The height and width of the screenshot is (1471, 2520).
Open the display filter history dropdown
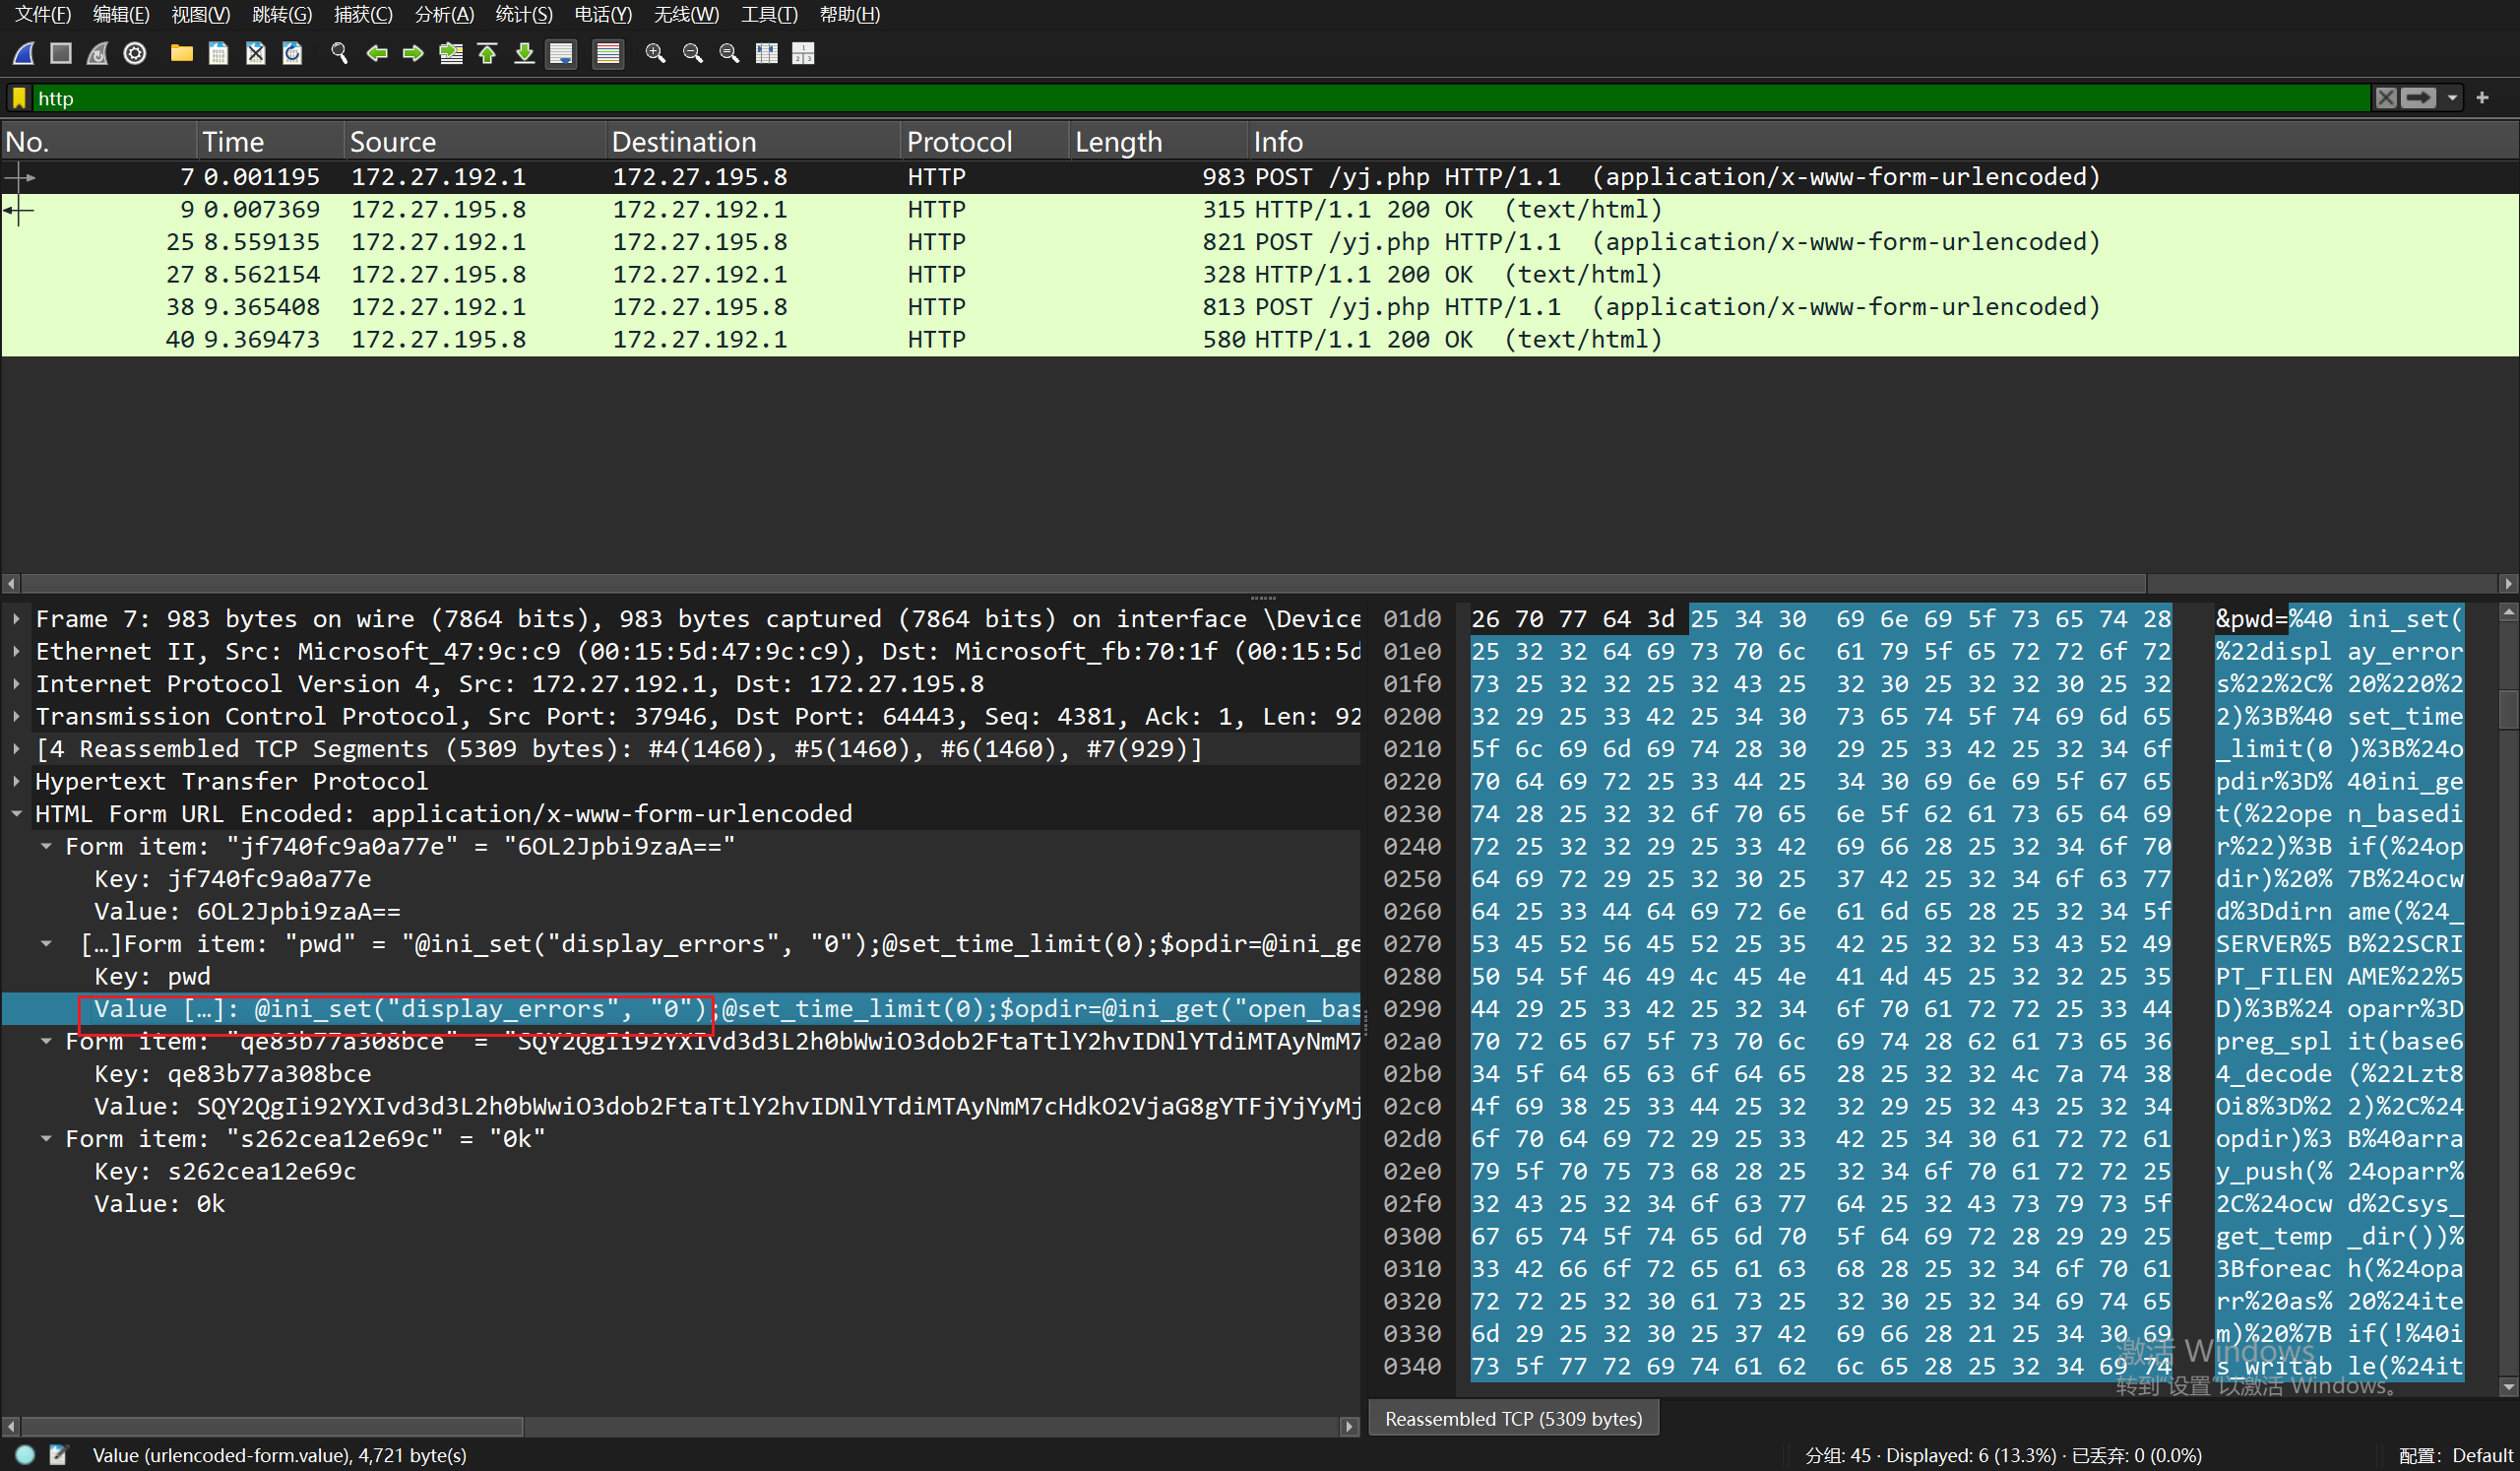point(2452,98)
